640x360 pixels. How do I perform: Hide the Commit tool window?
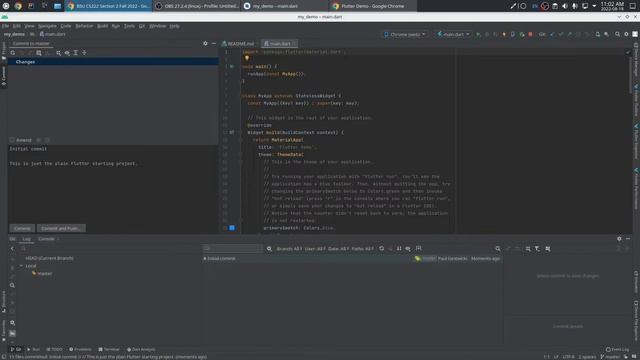click(214, 43)
